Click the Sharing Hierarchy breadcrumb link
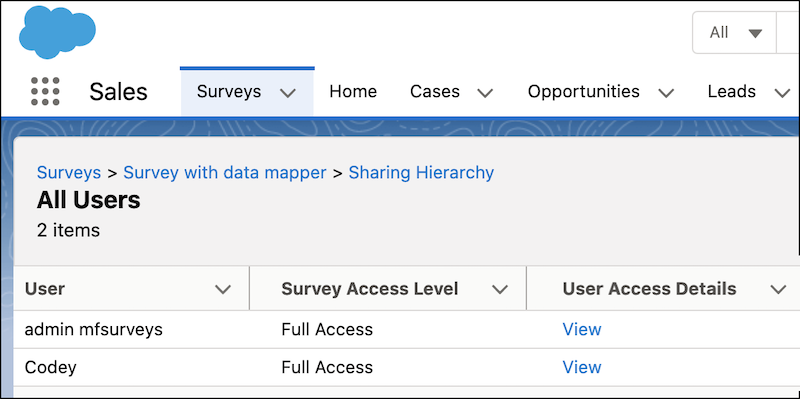Screen dimensions: 800x399 [421, 172]
